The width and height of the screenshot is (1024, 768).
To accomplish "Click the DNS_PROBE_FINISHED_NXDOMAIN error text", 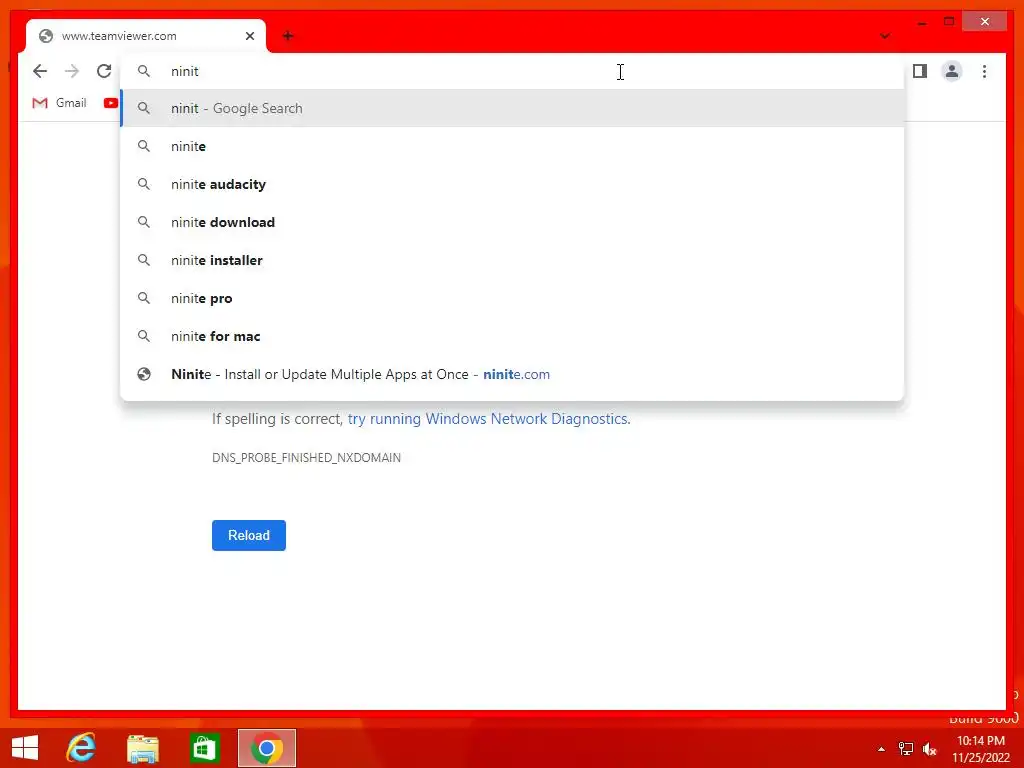I will [x=306, y=458].
